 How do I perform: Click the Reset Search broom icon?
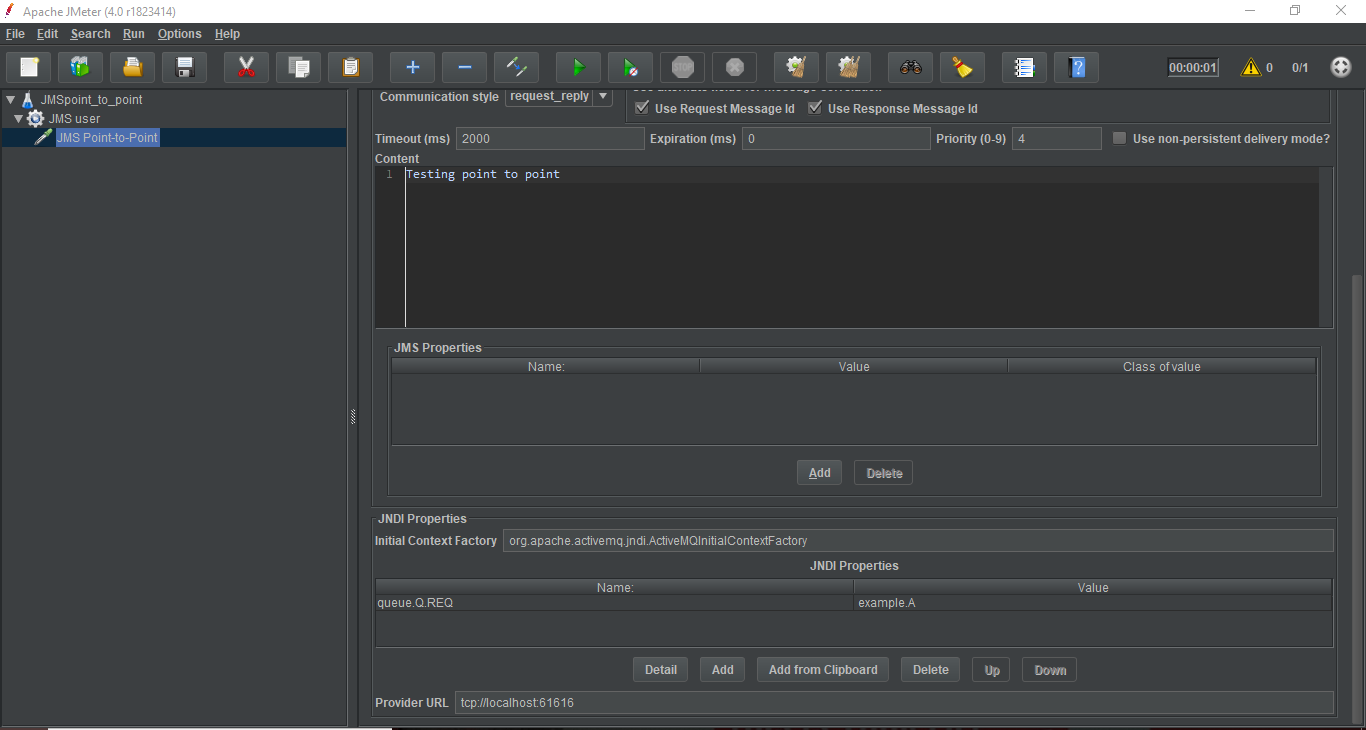962,68
